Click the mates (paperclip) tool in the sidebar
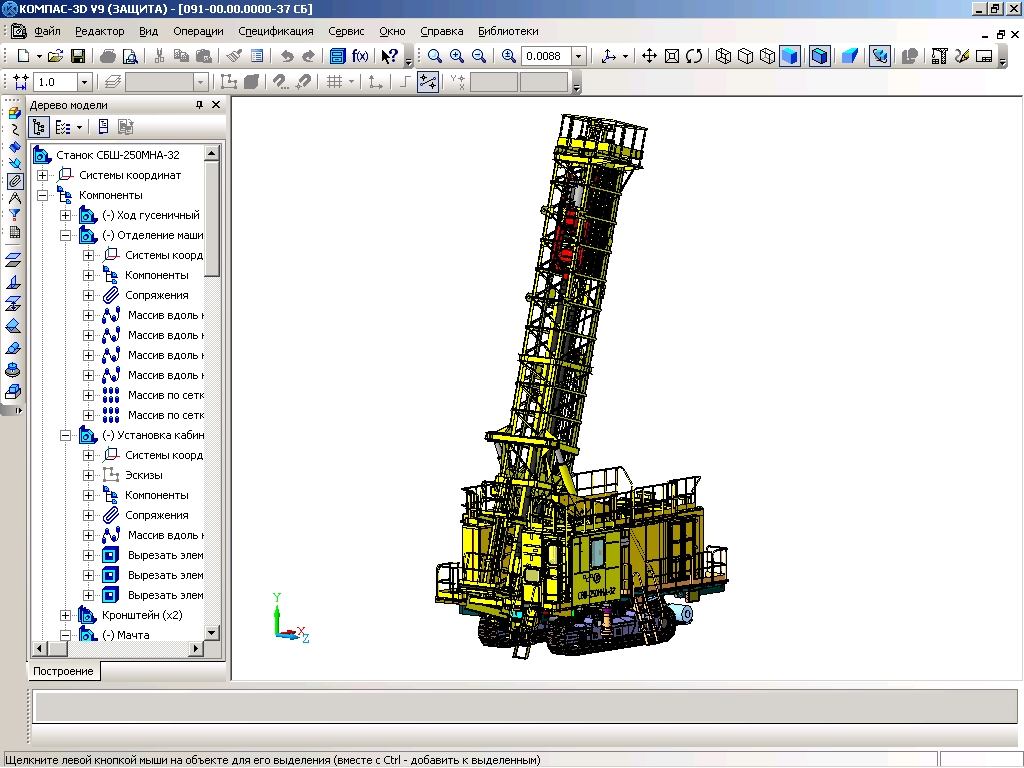The height and width of the screenshot is (768, 1024). pyautogui.click(x=14, y=180)
